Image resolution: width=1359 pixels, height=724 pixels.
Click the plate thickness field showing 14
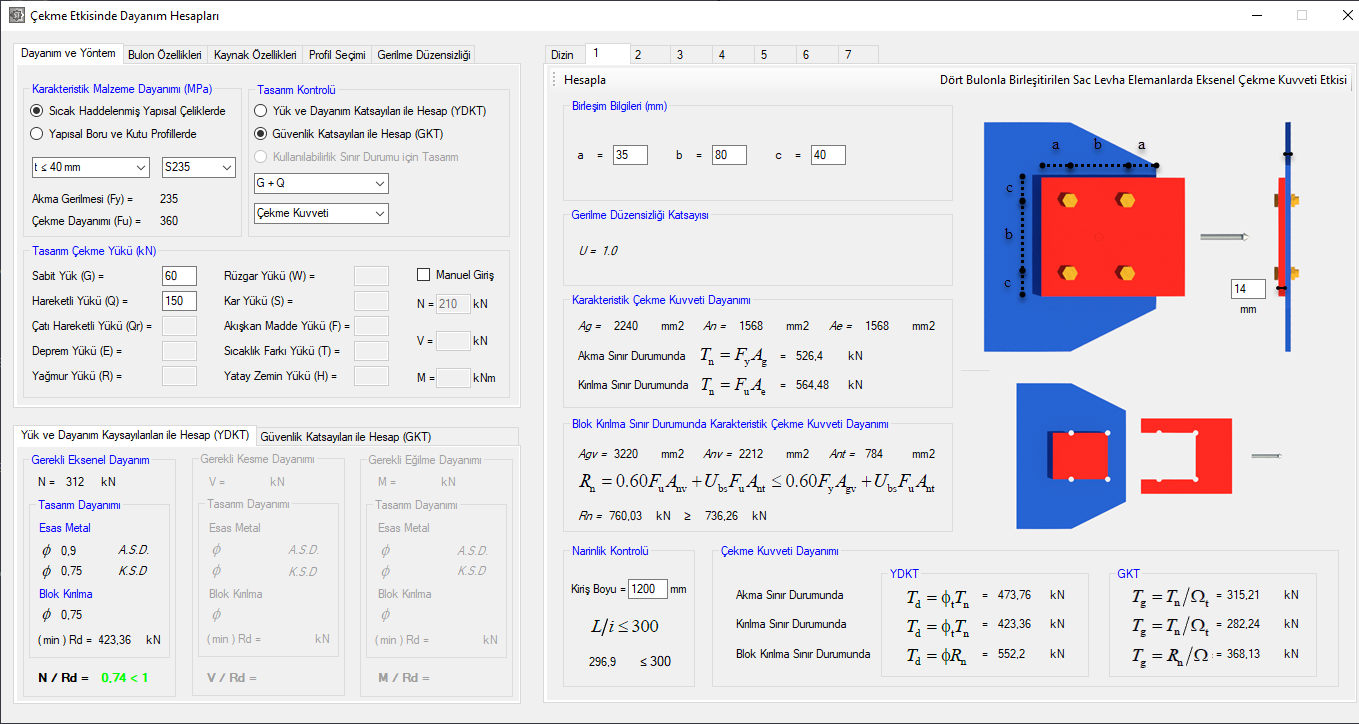1248,289
